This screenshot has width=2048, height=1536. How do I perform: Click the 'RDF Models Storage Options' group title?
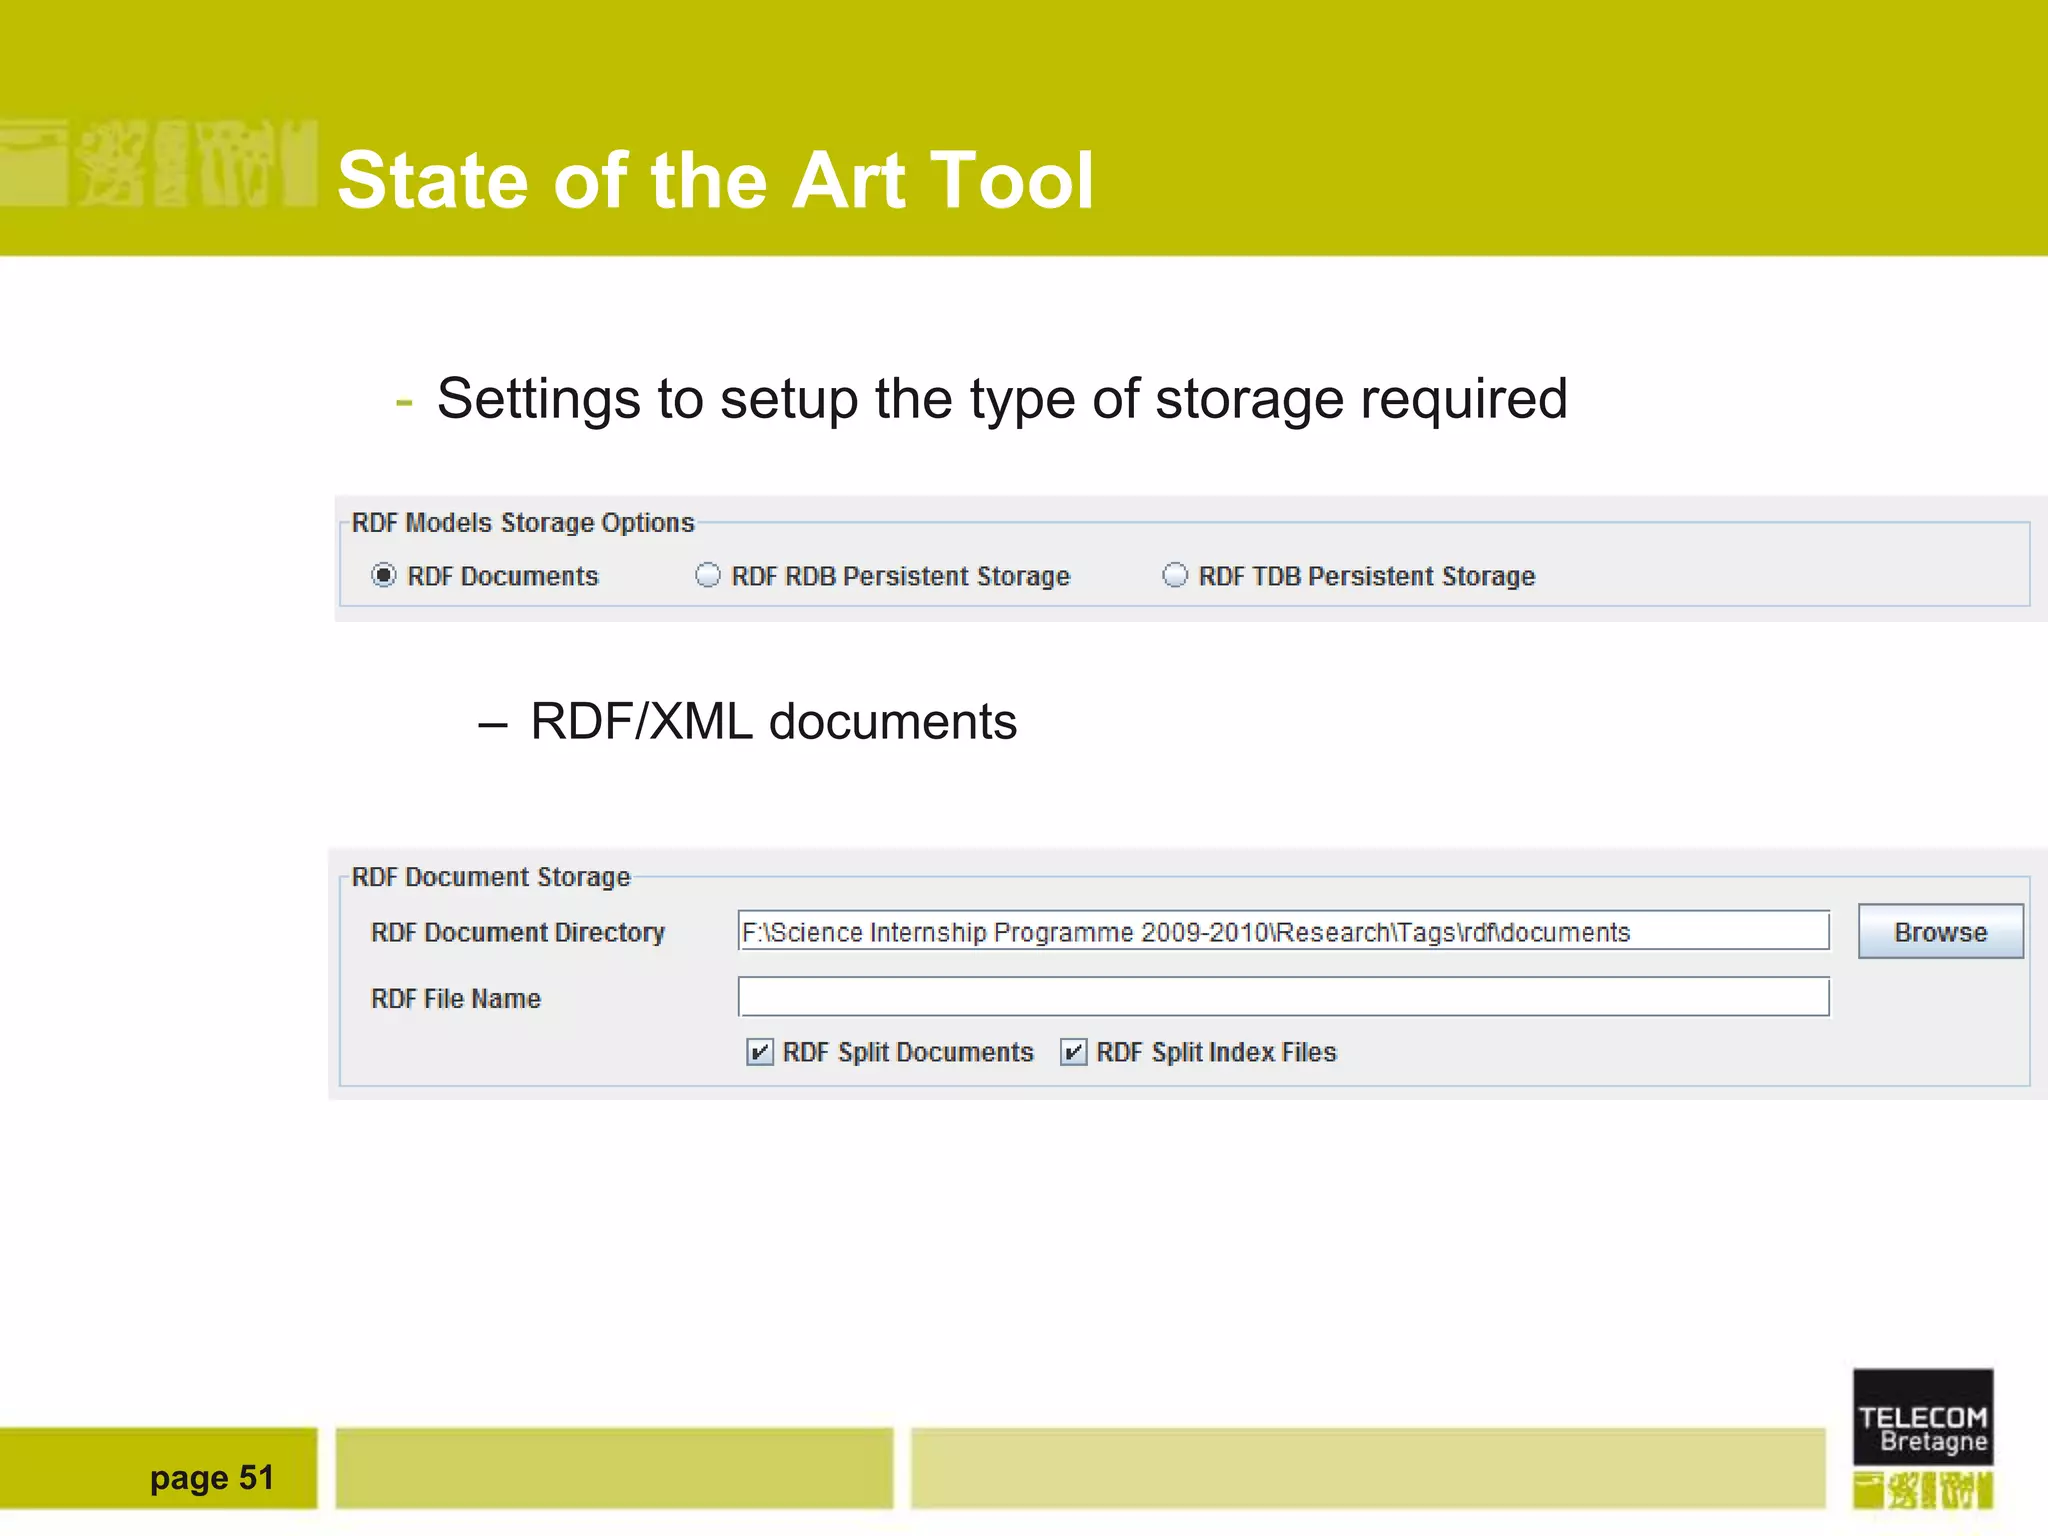pyautogui.click(x=522, y=523)
